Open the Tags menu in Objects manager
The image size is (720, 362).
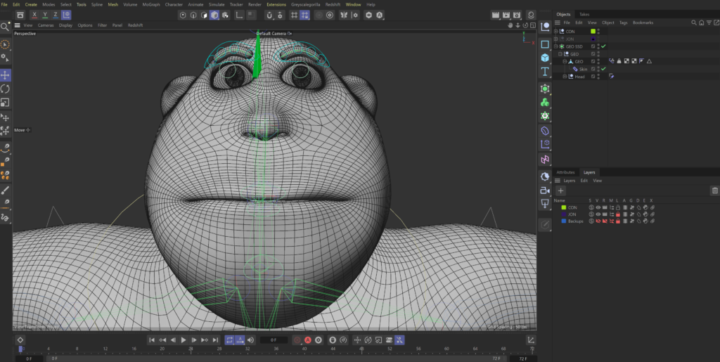click(623, 23)
